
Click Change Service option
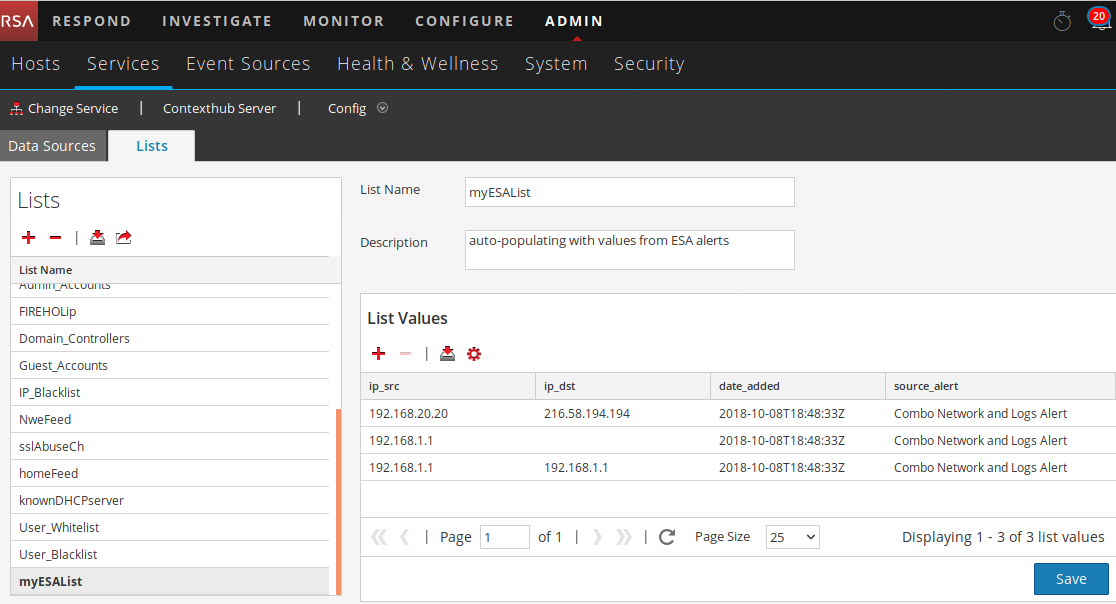64,108
